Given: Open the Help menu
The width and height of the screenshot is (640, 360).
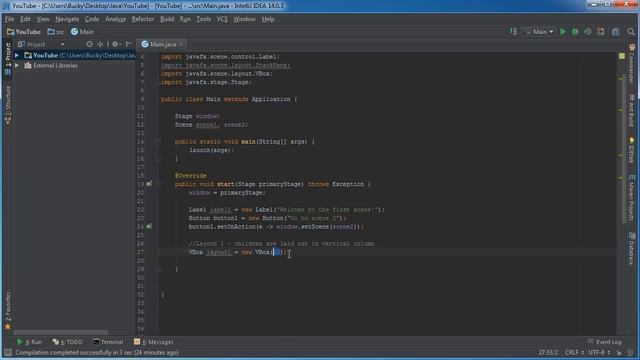Looking at the screenshot, I should [268, 19].
